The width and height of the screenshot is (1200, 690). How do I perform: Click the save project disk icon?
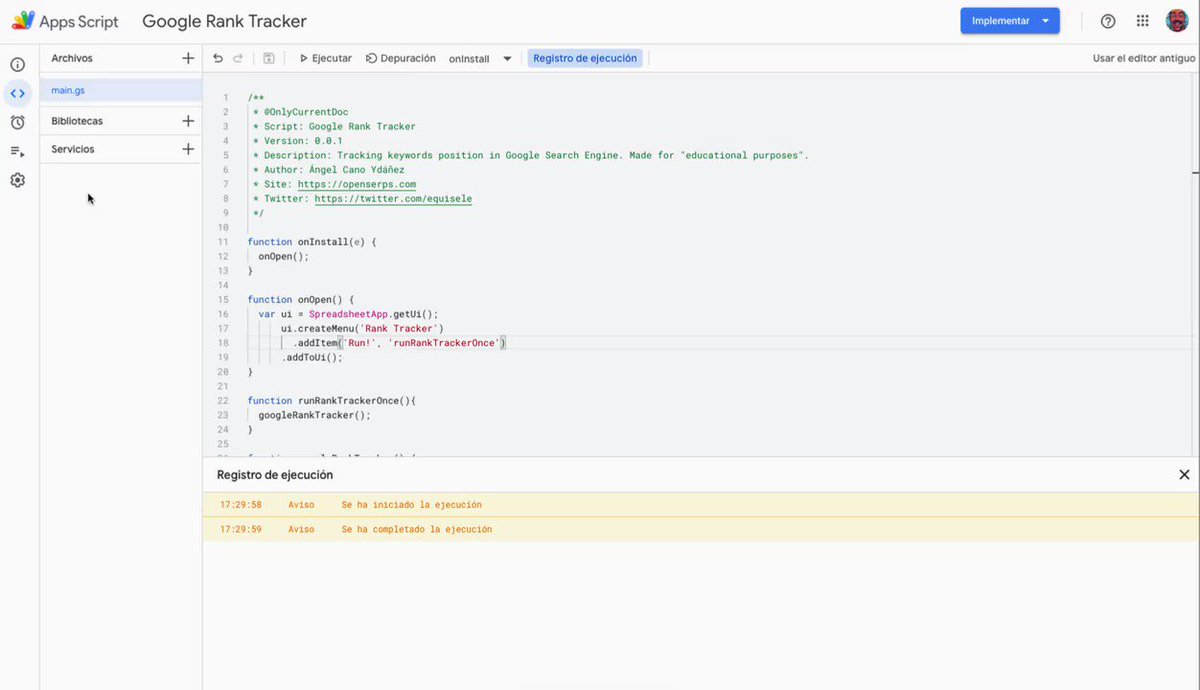(x=269, y=58)
